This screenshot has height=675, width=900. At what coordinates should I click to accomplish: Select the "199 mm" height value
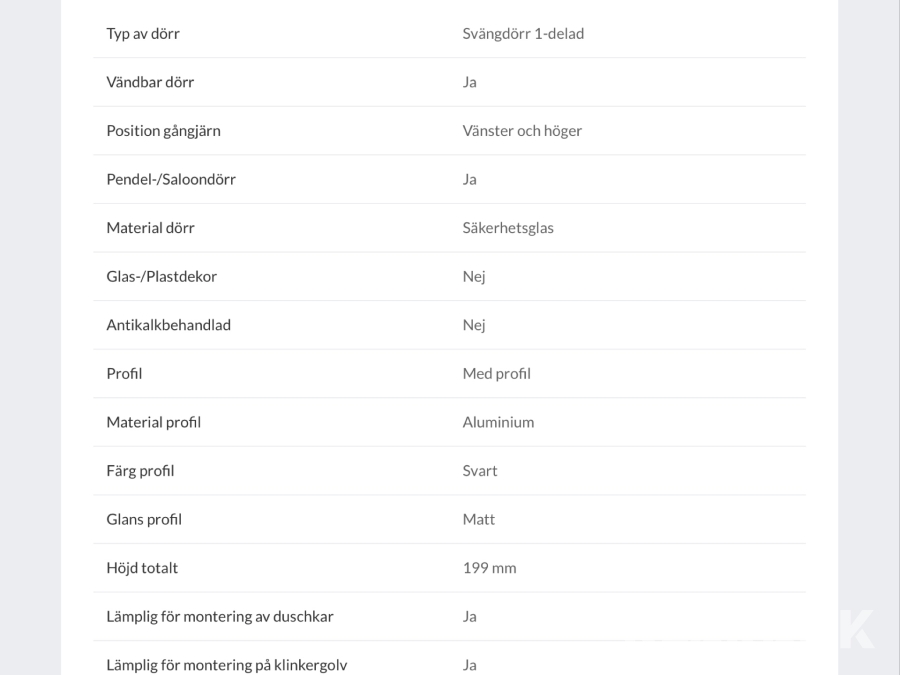(489, 568)
